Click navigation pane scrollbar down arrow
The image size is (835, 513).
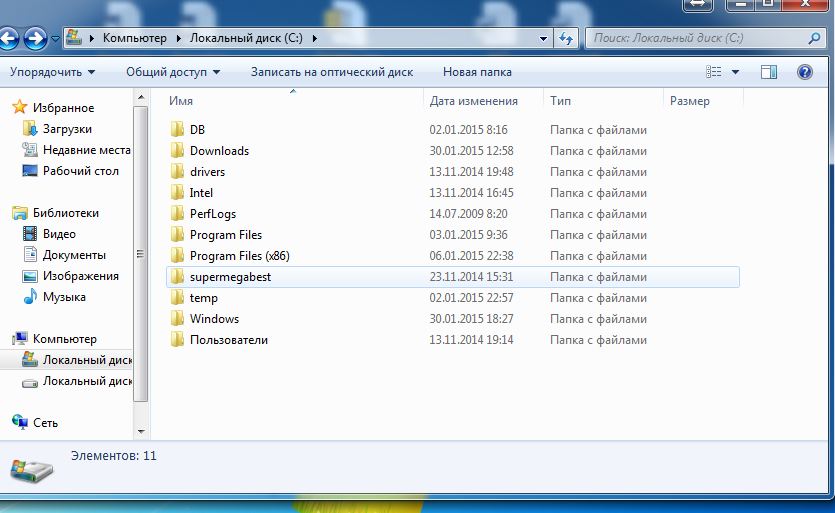141,431
